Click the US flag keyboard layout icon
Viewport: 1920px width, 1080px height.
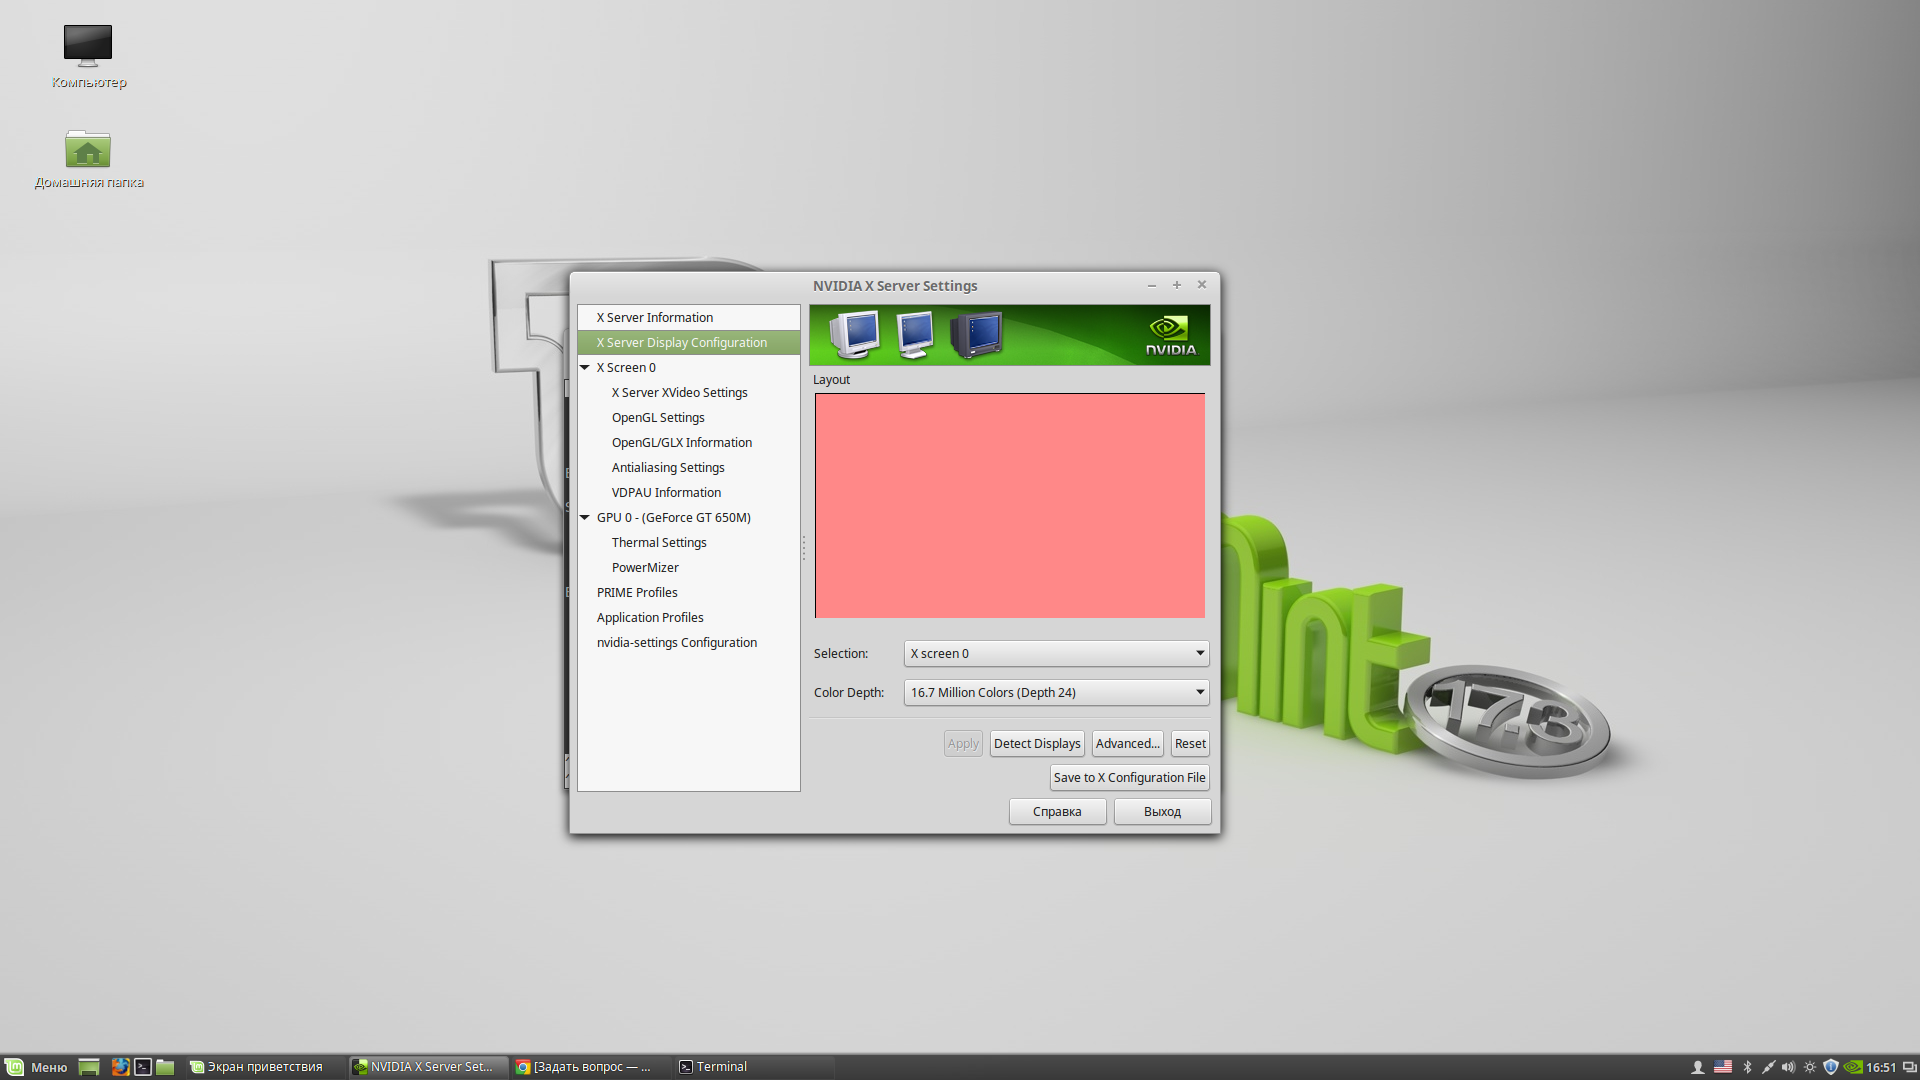[1723, 1067]
